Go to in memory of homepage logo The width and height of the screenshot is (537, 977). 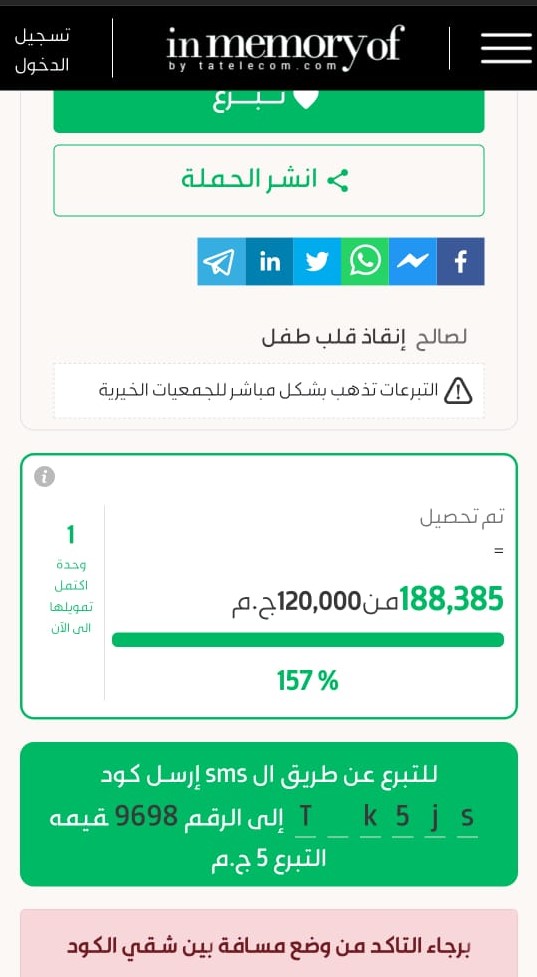(285, 47)
